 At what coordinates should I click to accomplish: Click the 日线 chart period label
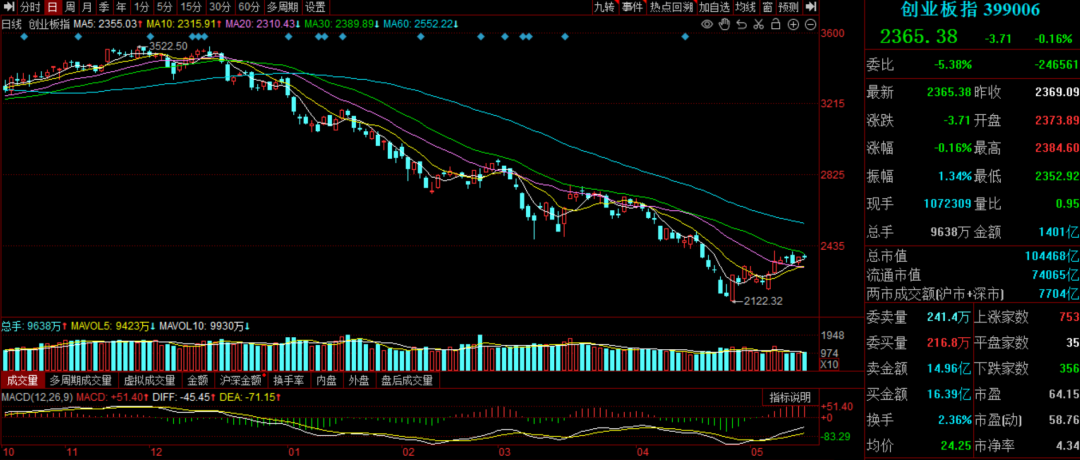[12, 24]
